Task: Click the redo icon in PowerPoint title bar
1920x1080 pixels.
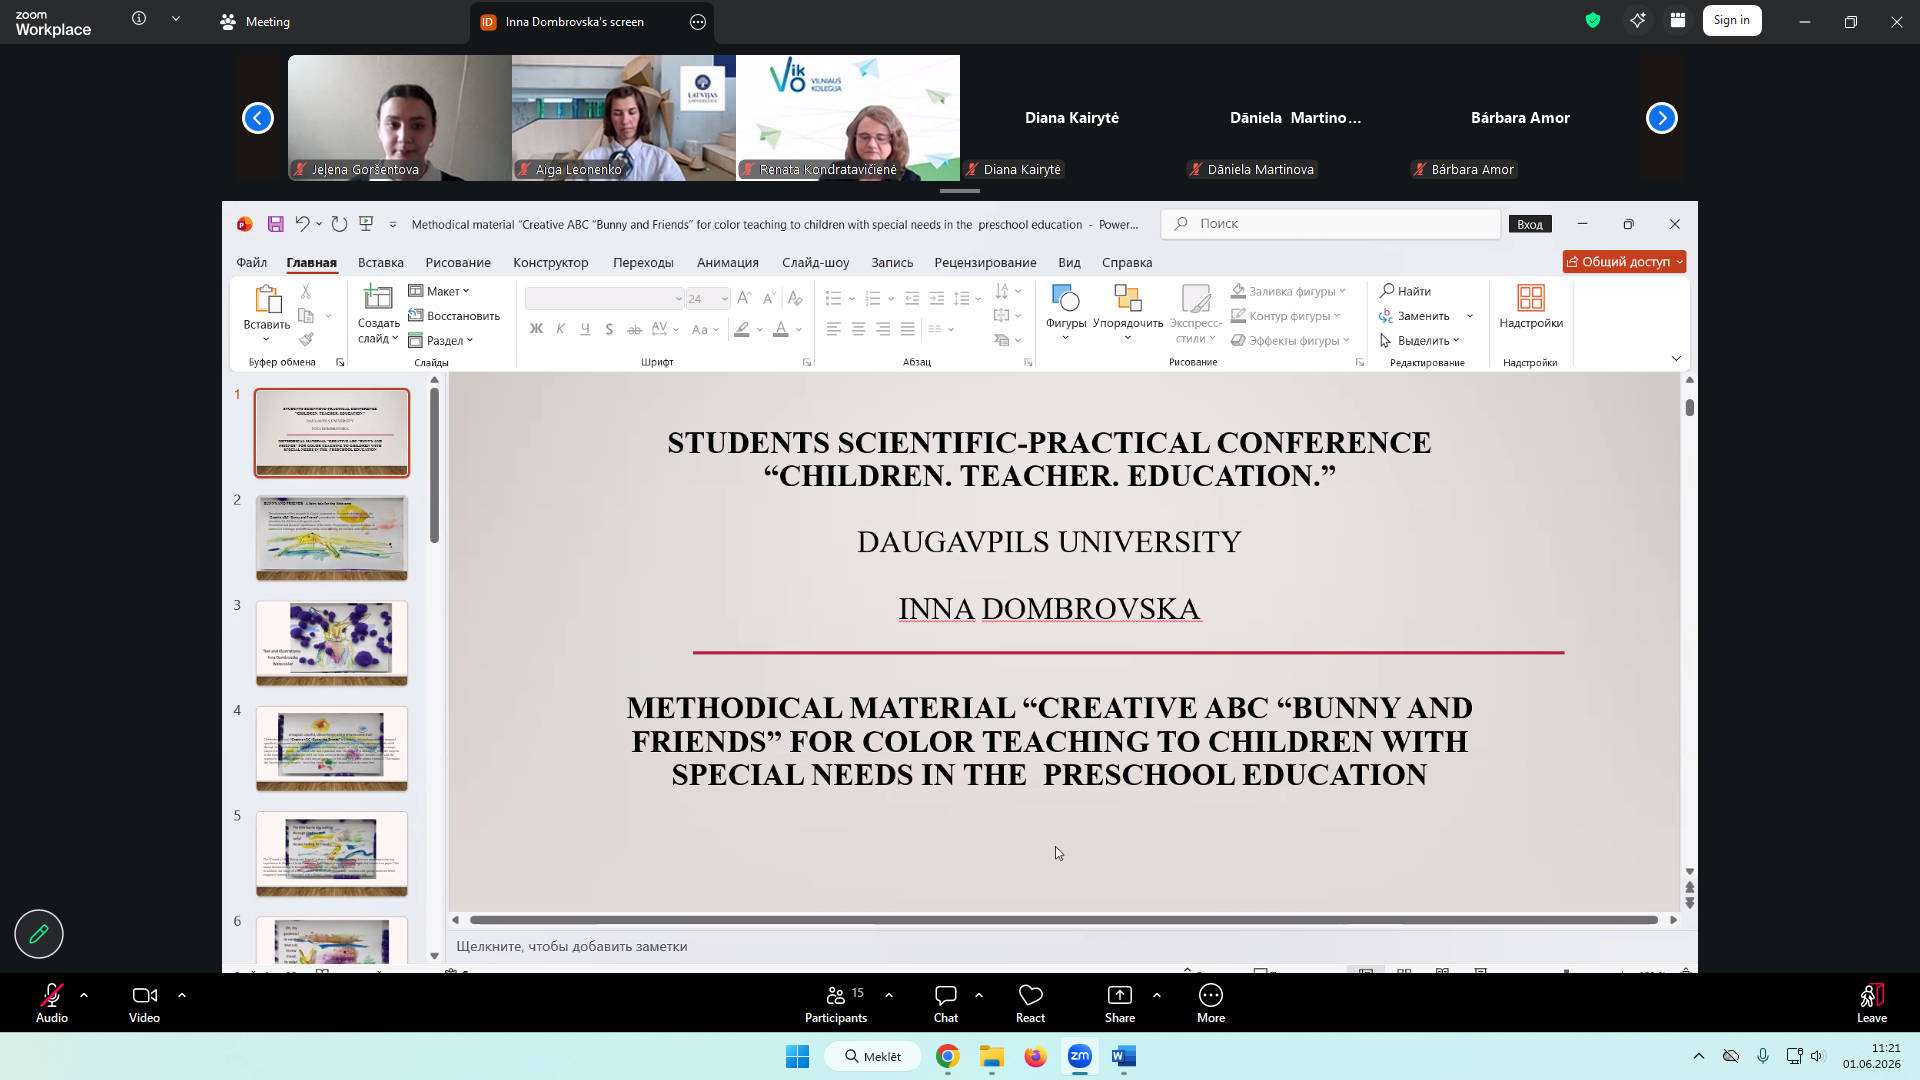Action: 340,224
